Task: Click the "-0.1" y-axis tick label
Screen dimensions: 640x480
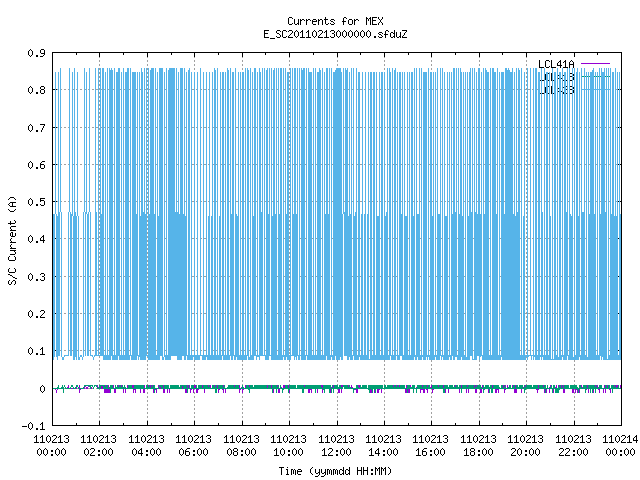Action: pyautogui.click(x=33, y=426)
